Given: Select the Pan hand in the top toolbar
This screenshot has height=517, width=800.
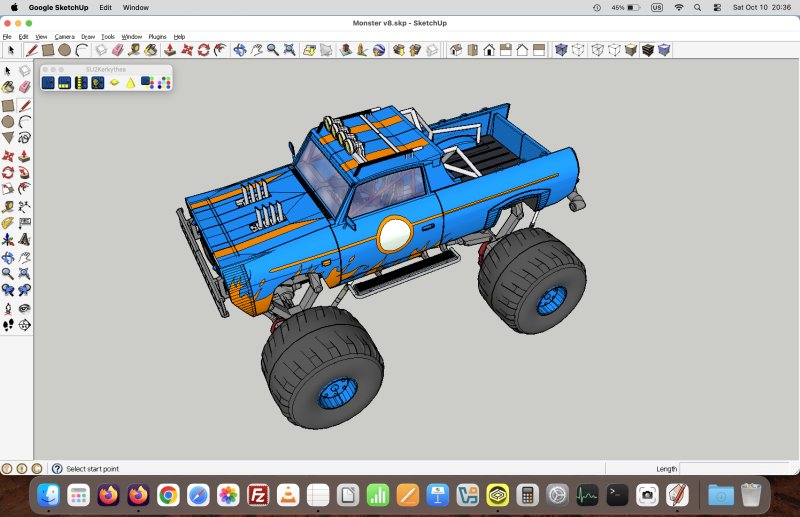Looking at the screenshot, I should (257, 50).
